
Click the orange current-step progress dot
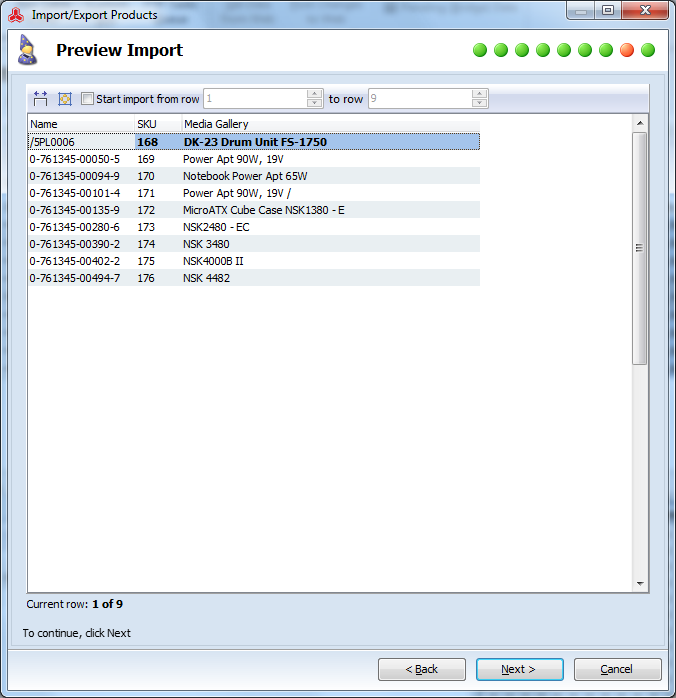coord(627,50)
